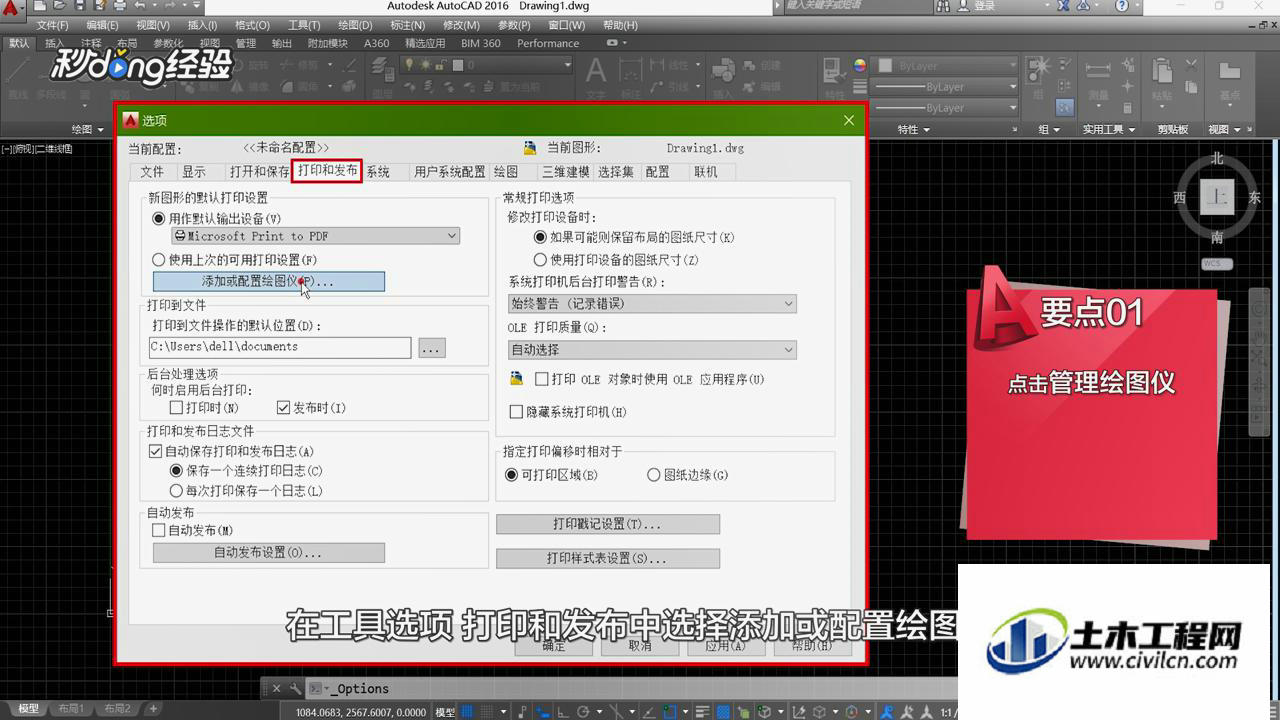This screenshot has height=720, width=1280.
Task: Select 用作默认输出设备 radio button
Action: pos(158,218)
